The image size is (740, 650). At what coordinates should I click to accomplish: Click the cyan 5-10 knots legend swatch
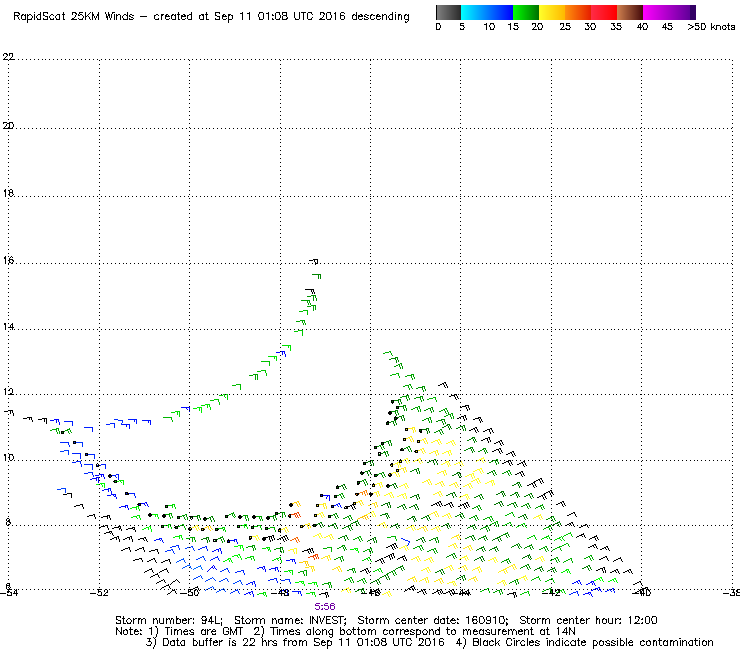(x=474, y=12)
